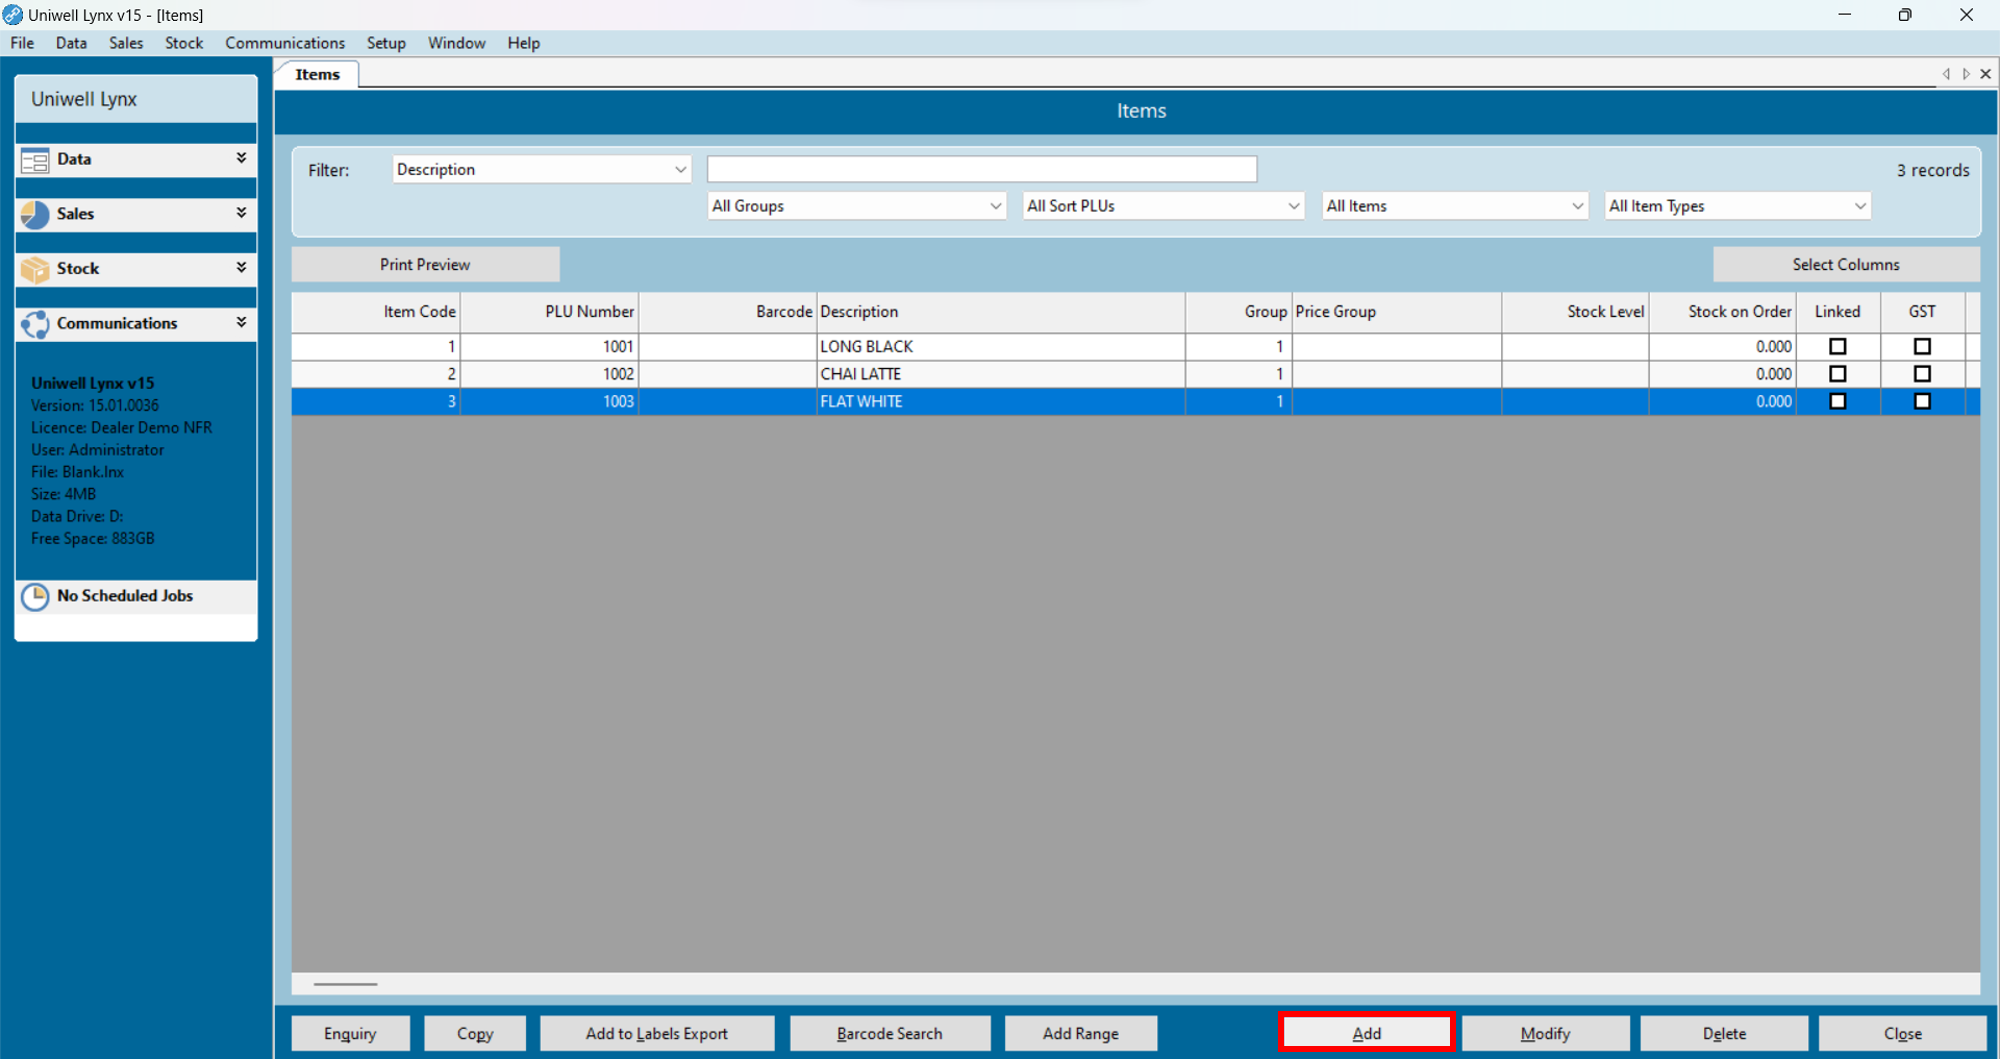Switch to the Items tab
Image resolution: width=2000 pixels, height=1059 pixels.
click(x=316, y=73)
